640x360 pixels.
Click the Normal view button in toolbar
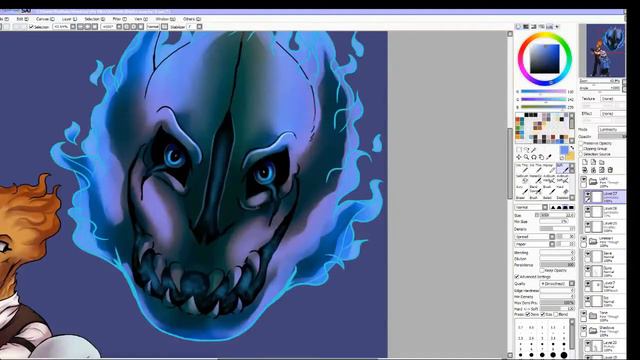(x=153, y=27)
